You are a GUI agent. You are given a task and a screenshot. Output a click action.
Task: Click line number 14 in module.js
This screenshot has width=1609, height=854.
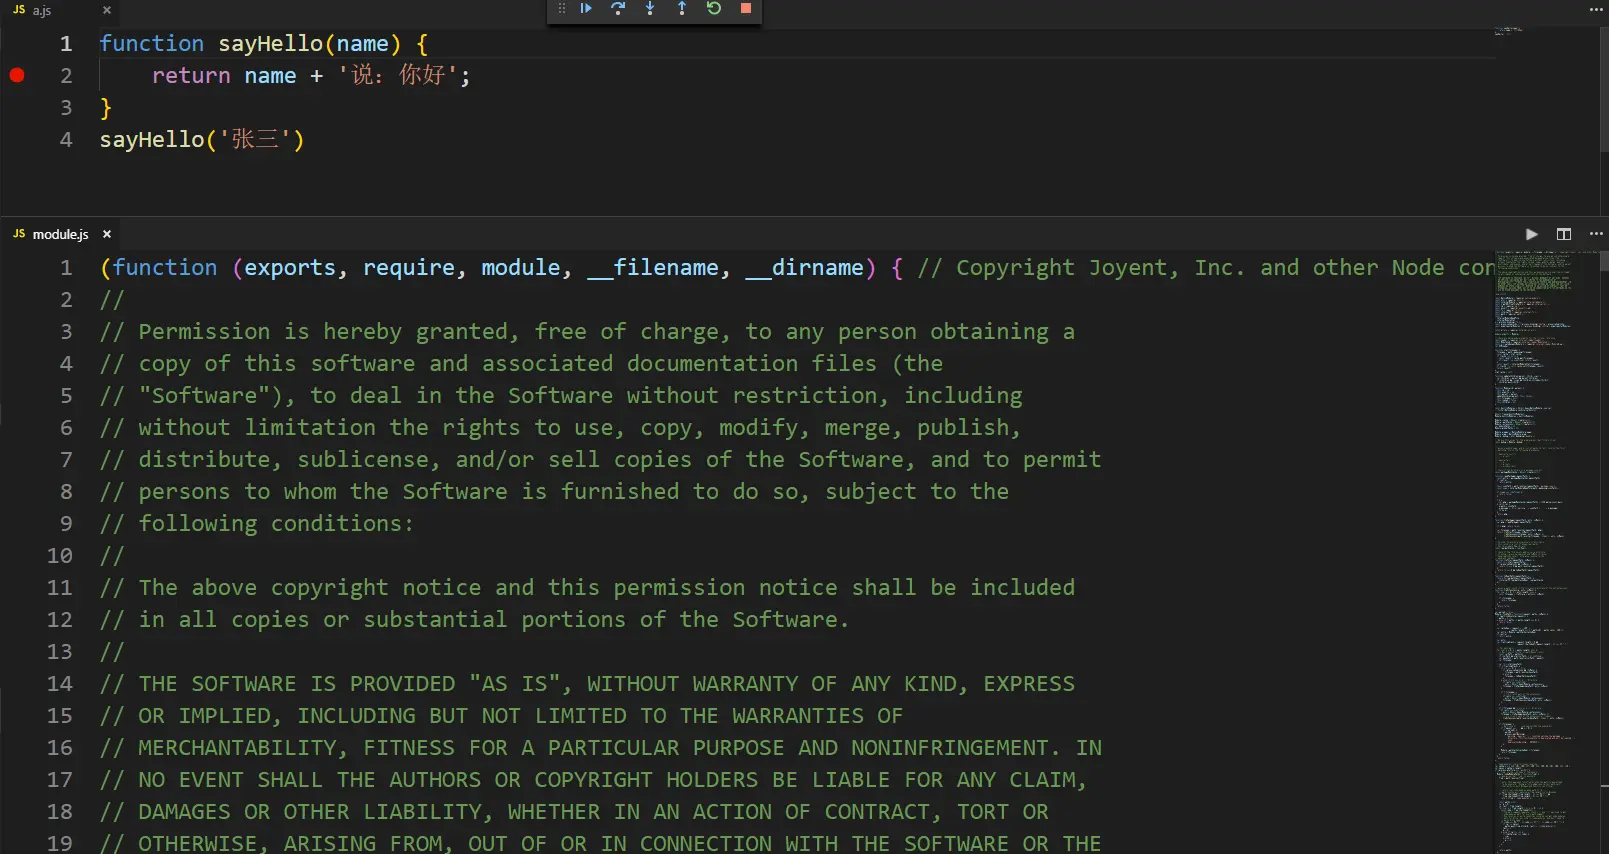click(60, 684)
